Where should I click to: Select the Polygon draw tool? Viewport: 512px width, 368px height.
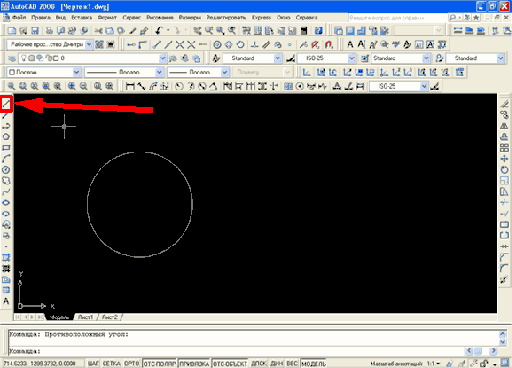pyautogui.click(x=6, y=137)
